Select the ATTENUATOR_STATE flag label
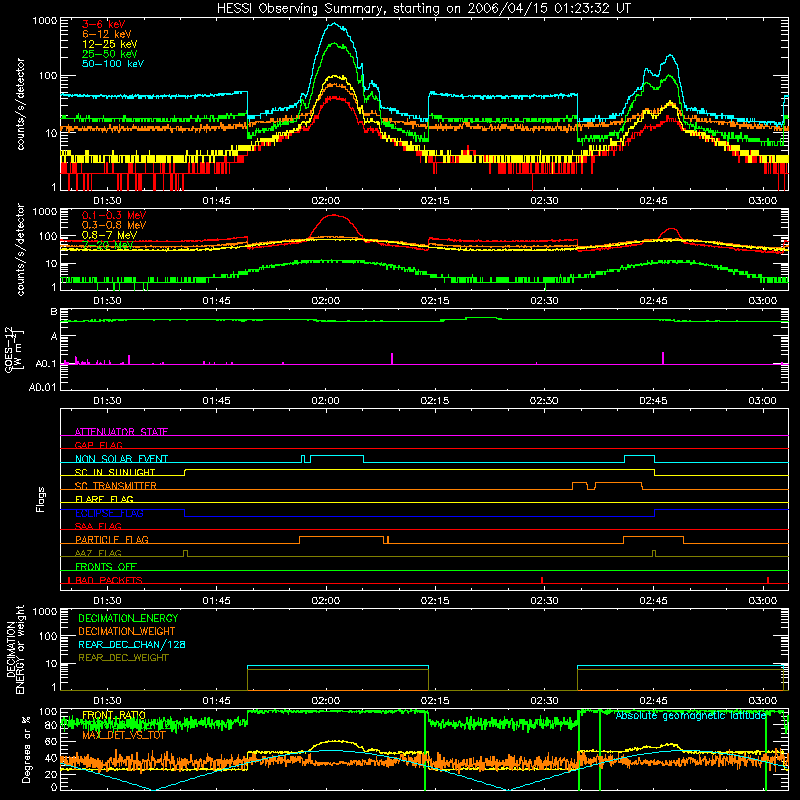The height and width of the screenshot is (800, 800). point(121,432)
